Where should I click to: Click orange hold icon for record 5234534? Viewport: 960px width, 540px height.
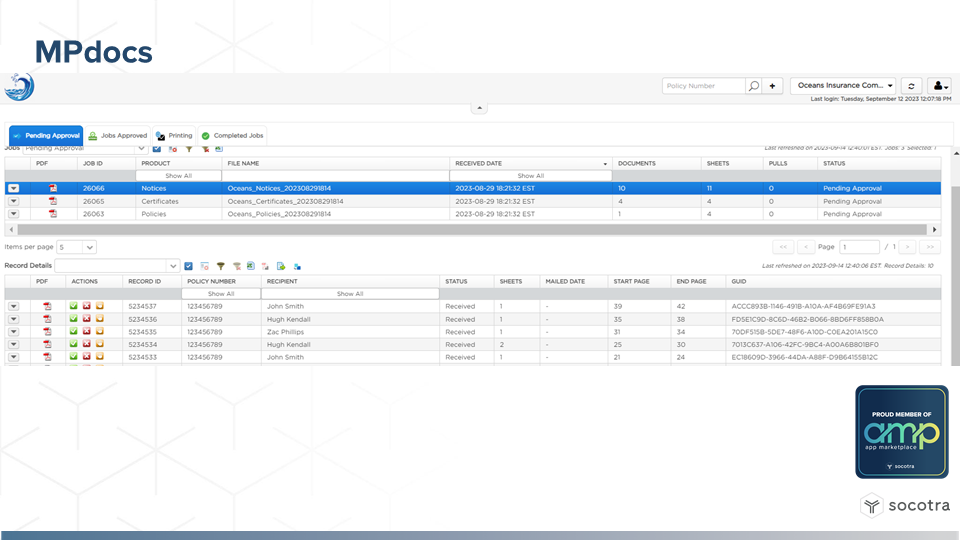[x=100, y=344]
